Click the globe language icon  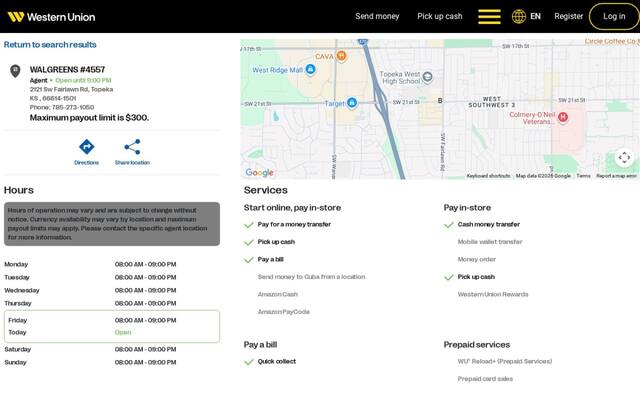coord(519,17)
